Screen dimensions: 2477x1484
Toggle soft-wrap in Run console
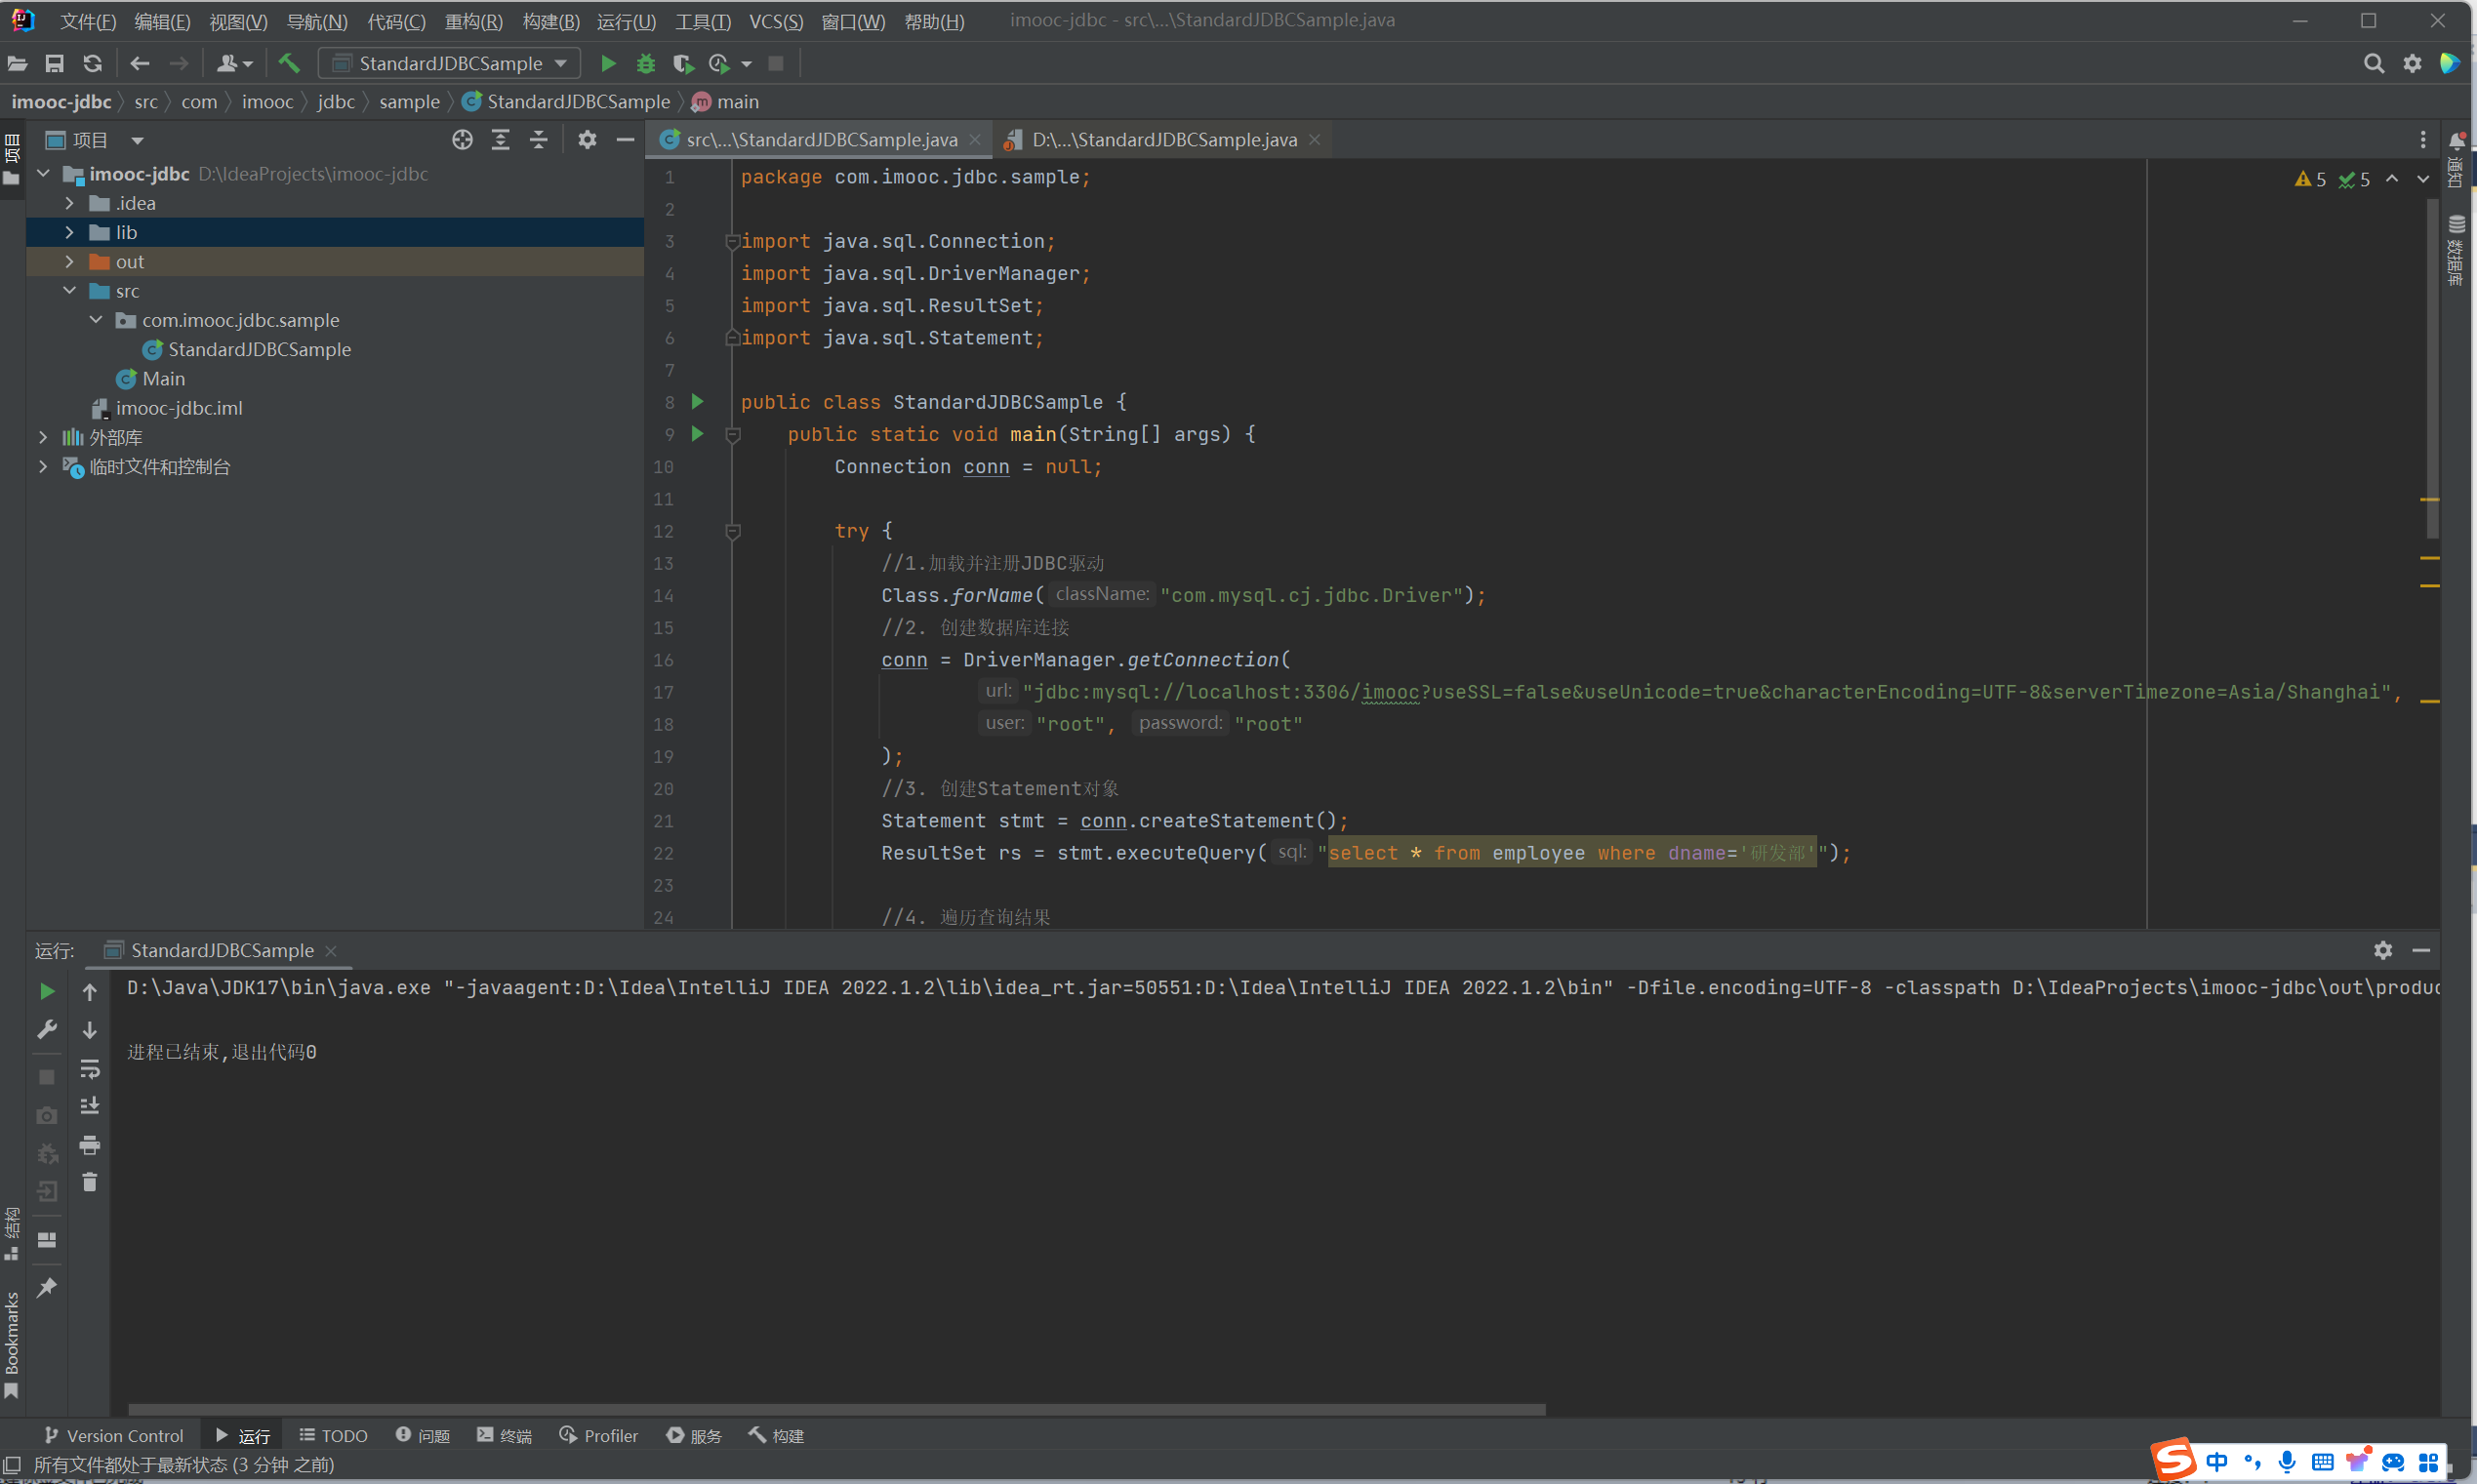click(x=90, y=1069)
